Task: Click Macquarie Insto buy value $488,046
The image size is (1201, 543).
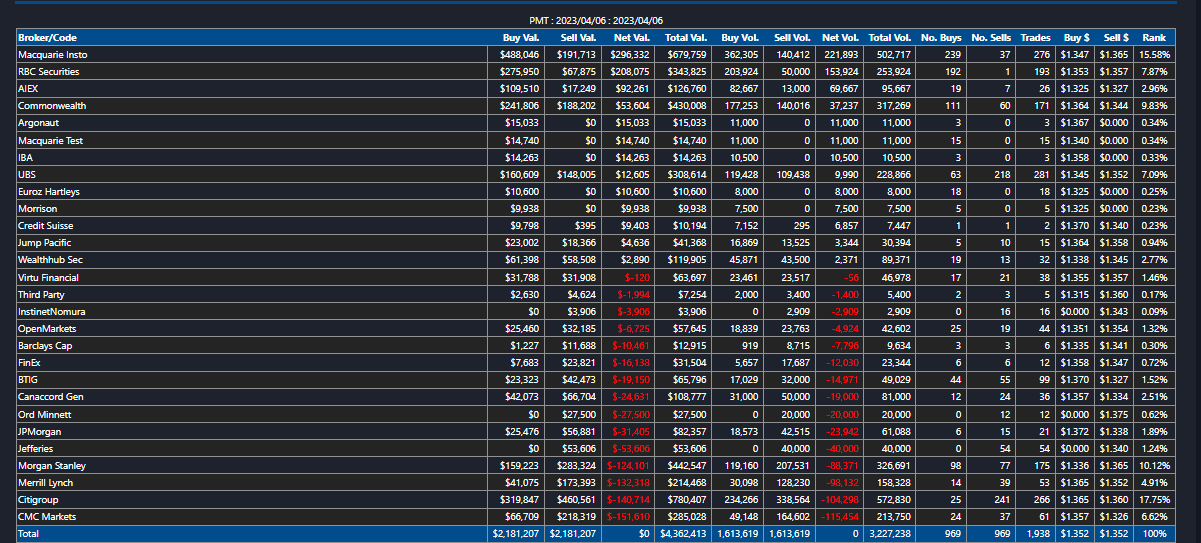Action: point(520,54)
